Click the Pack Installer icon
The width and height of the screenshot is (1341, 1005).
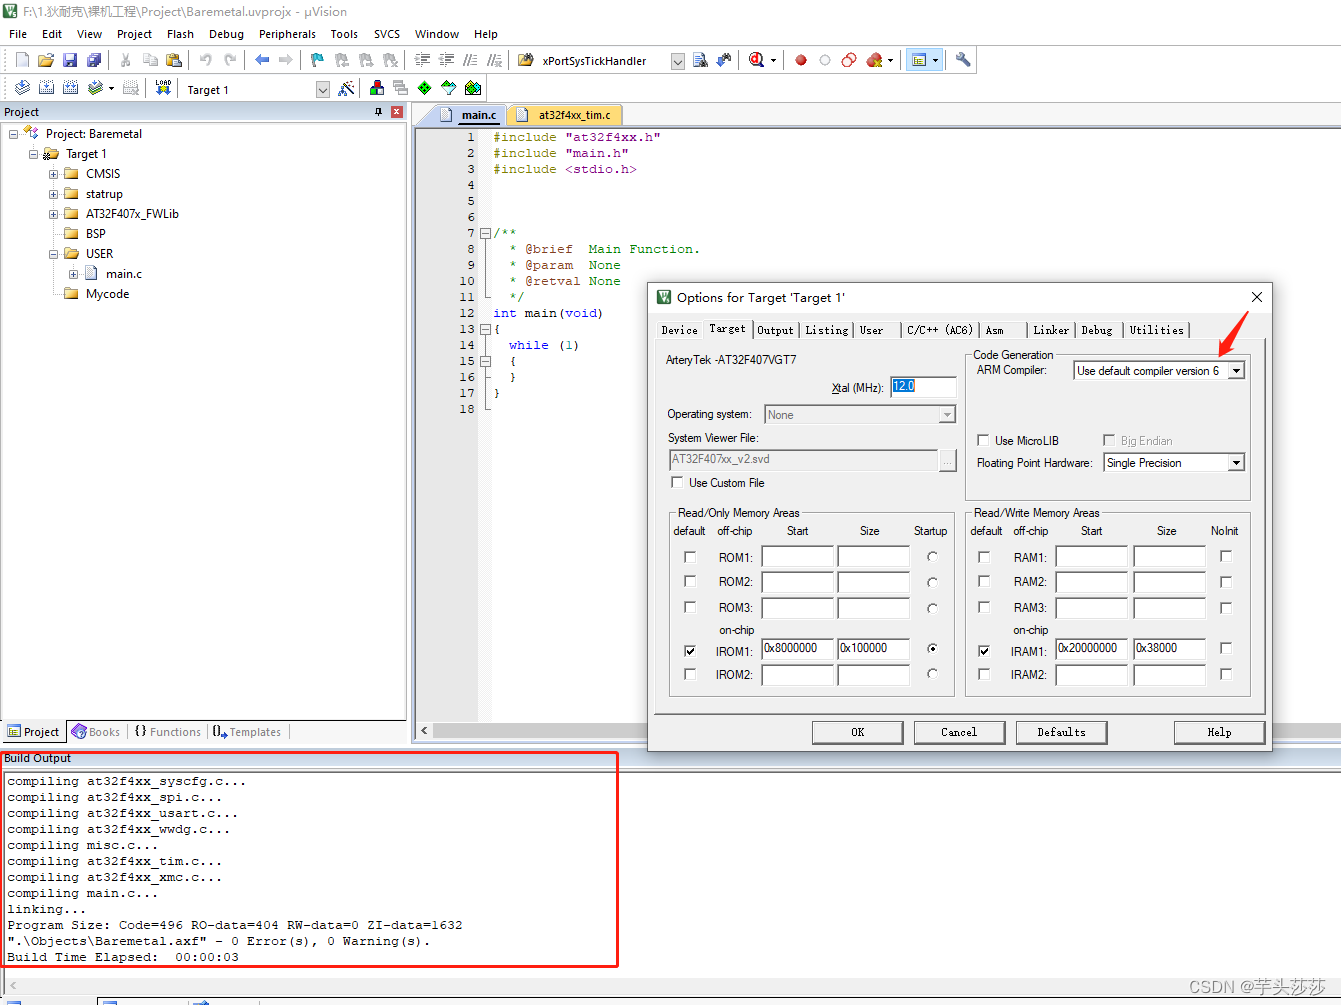473,88
